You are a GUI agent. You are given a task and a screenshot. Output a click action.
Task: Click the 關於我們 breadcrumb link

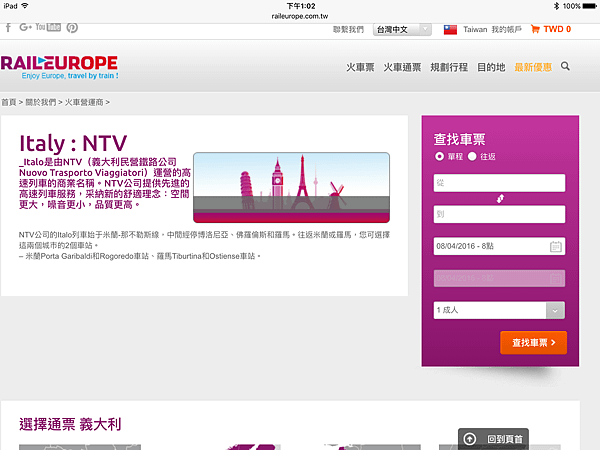[41, 102]
